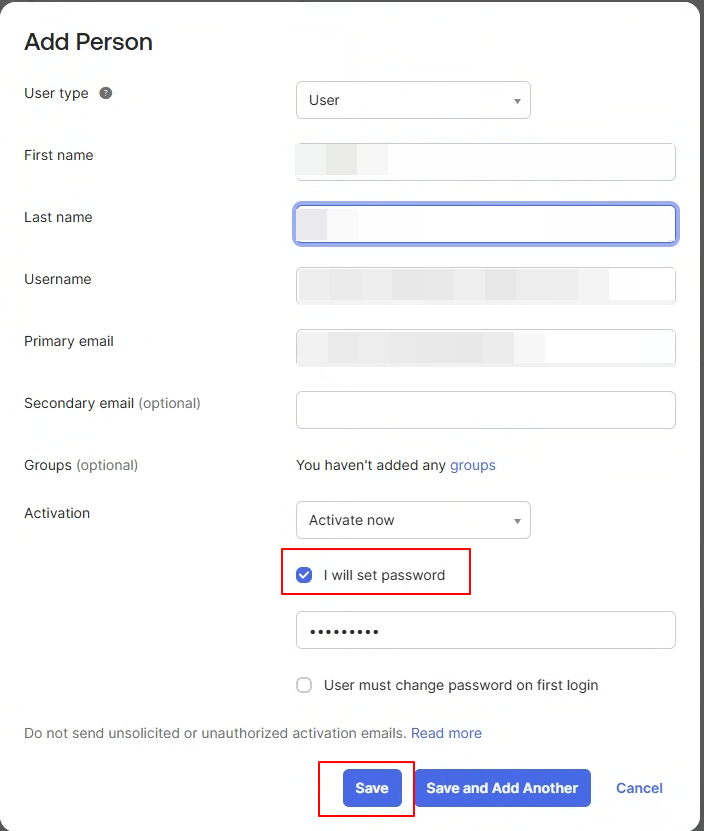Click the Secondary email input box
Image resolution: width=704 pixels, height=831 pixels.
point(486,410)
